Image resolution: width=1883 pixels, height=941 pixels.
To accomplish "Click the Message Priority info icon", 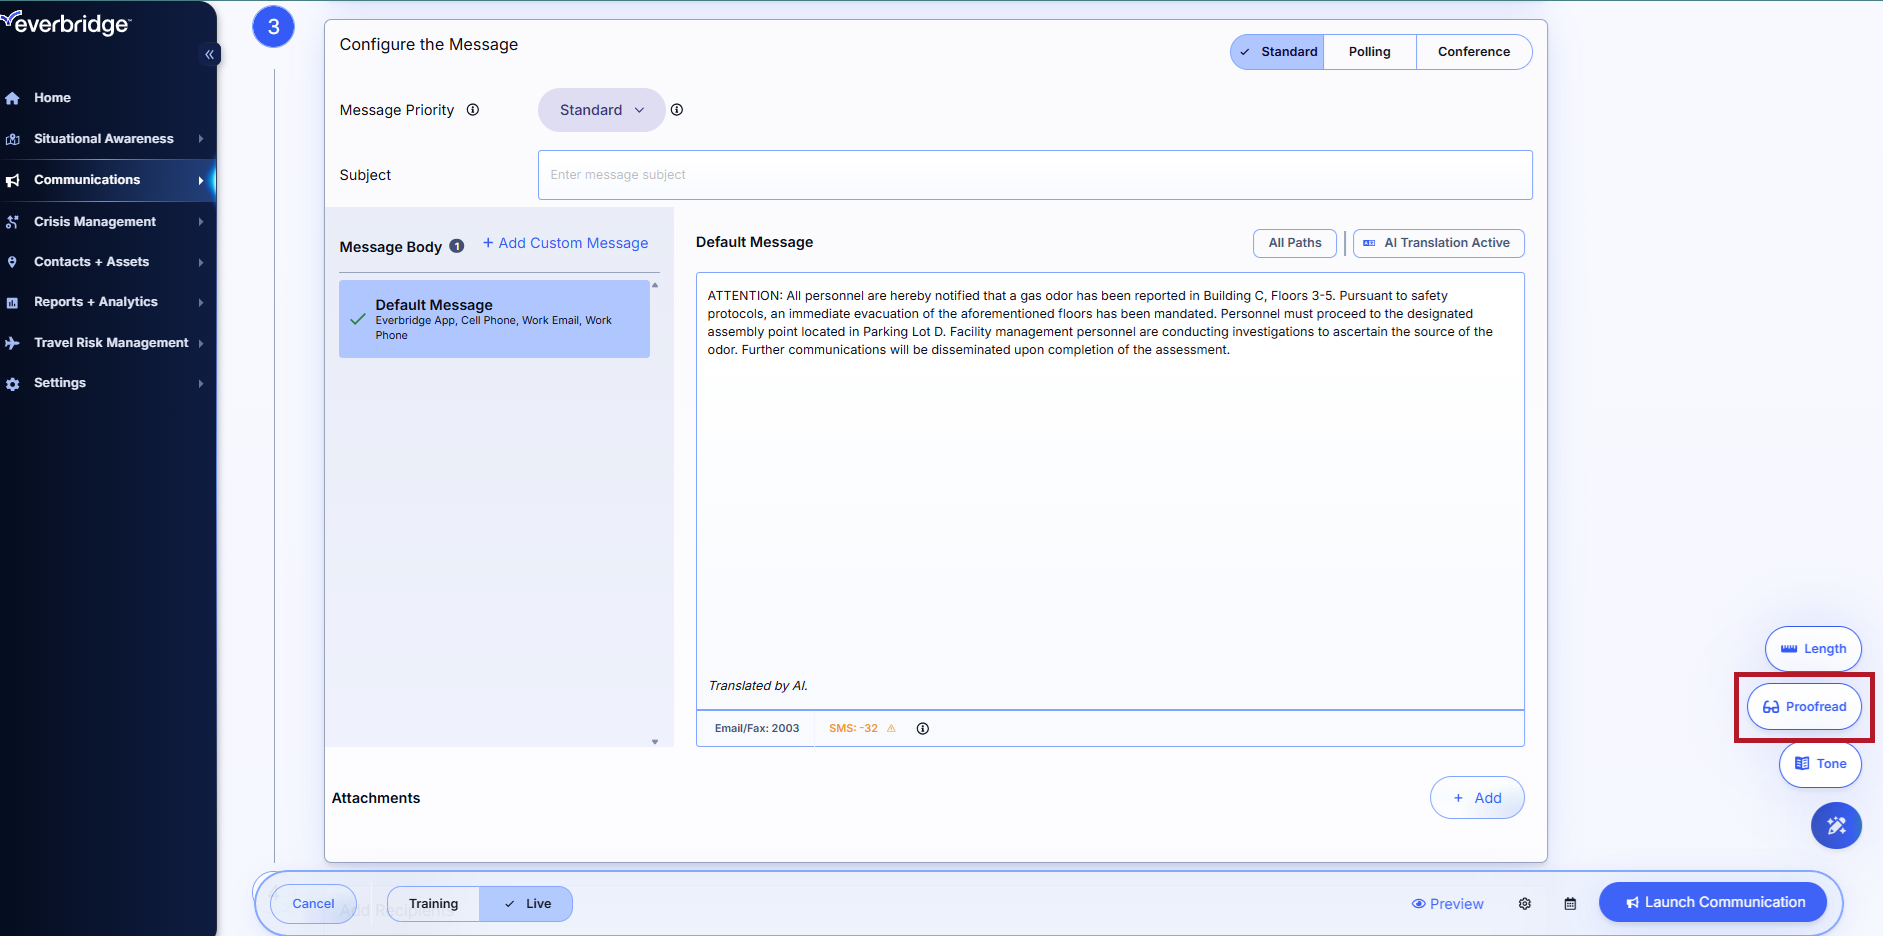I will pos(473,110).
